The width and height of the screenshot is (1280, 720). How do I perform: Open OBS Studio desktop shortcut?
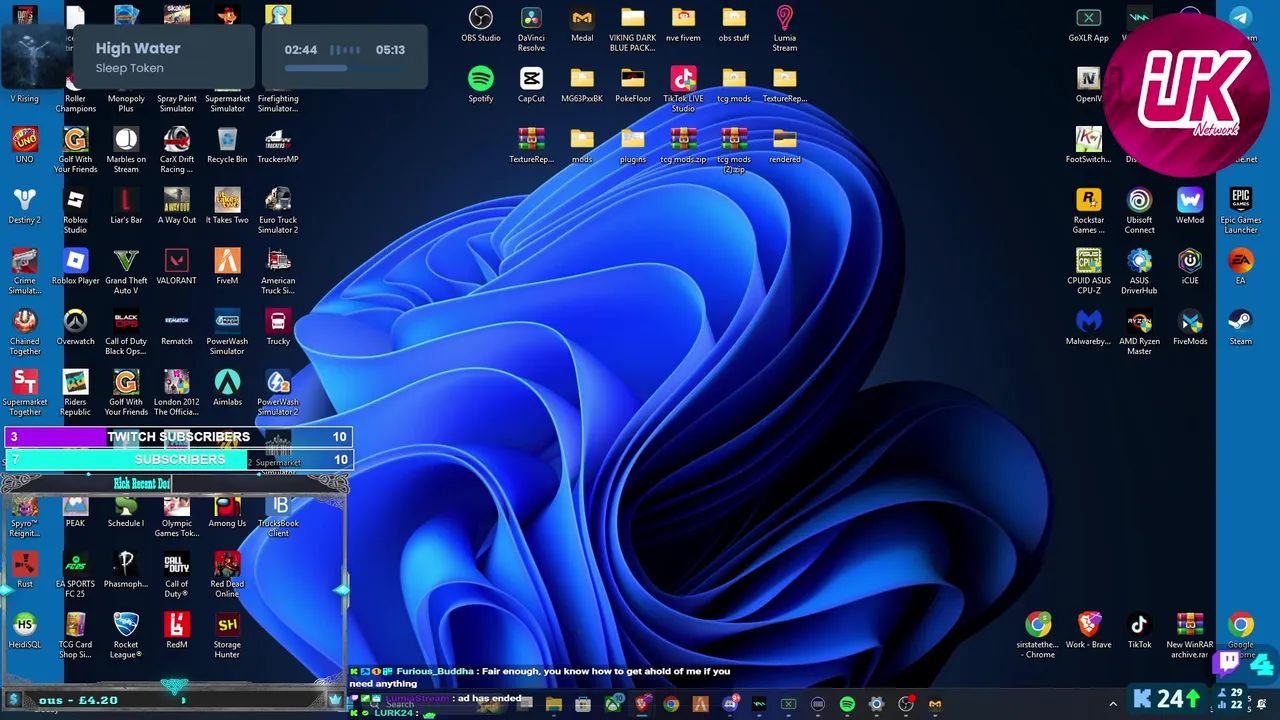481,24
